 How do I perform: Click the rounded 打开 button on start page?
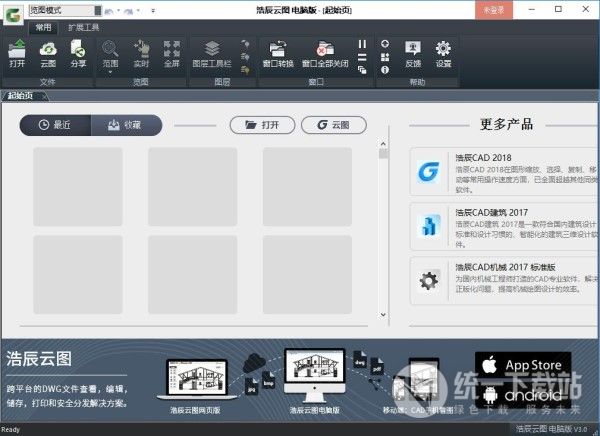pyautogui.click(x=262, y=125)
